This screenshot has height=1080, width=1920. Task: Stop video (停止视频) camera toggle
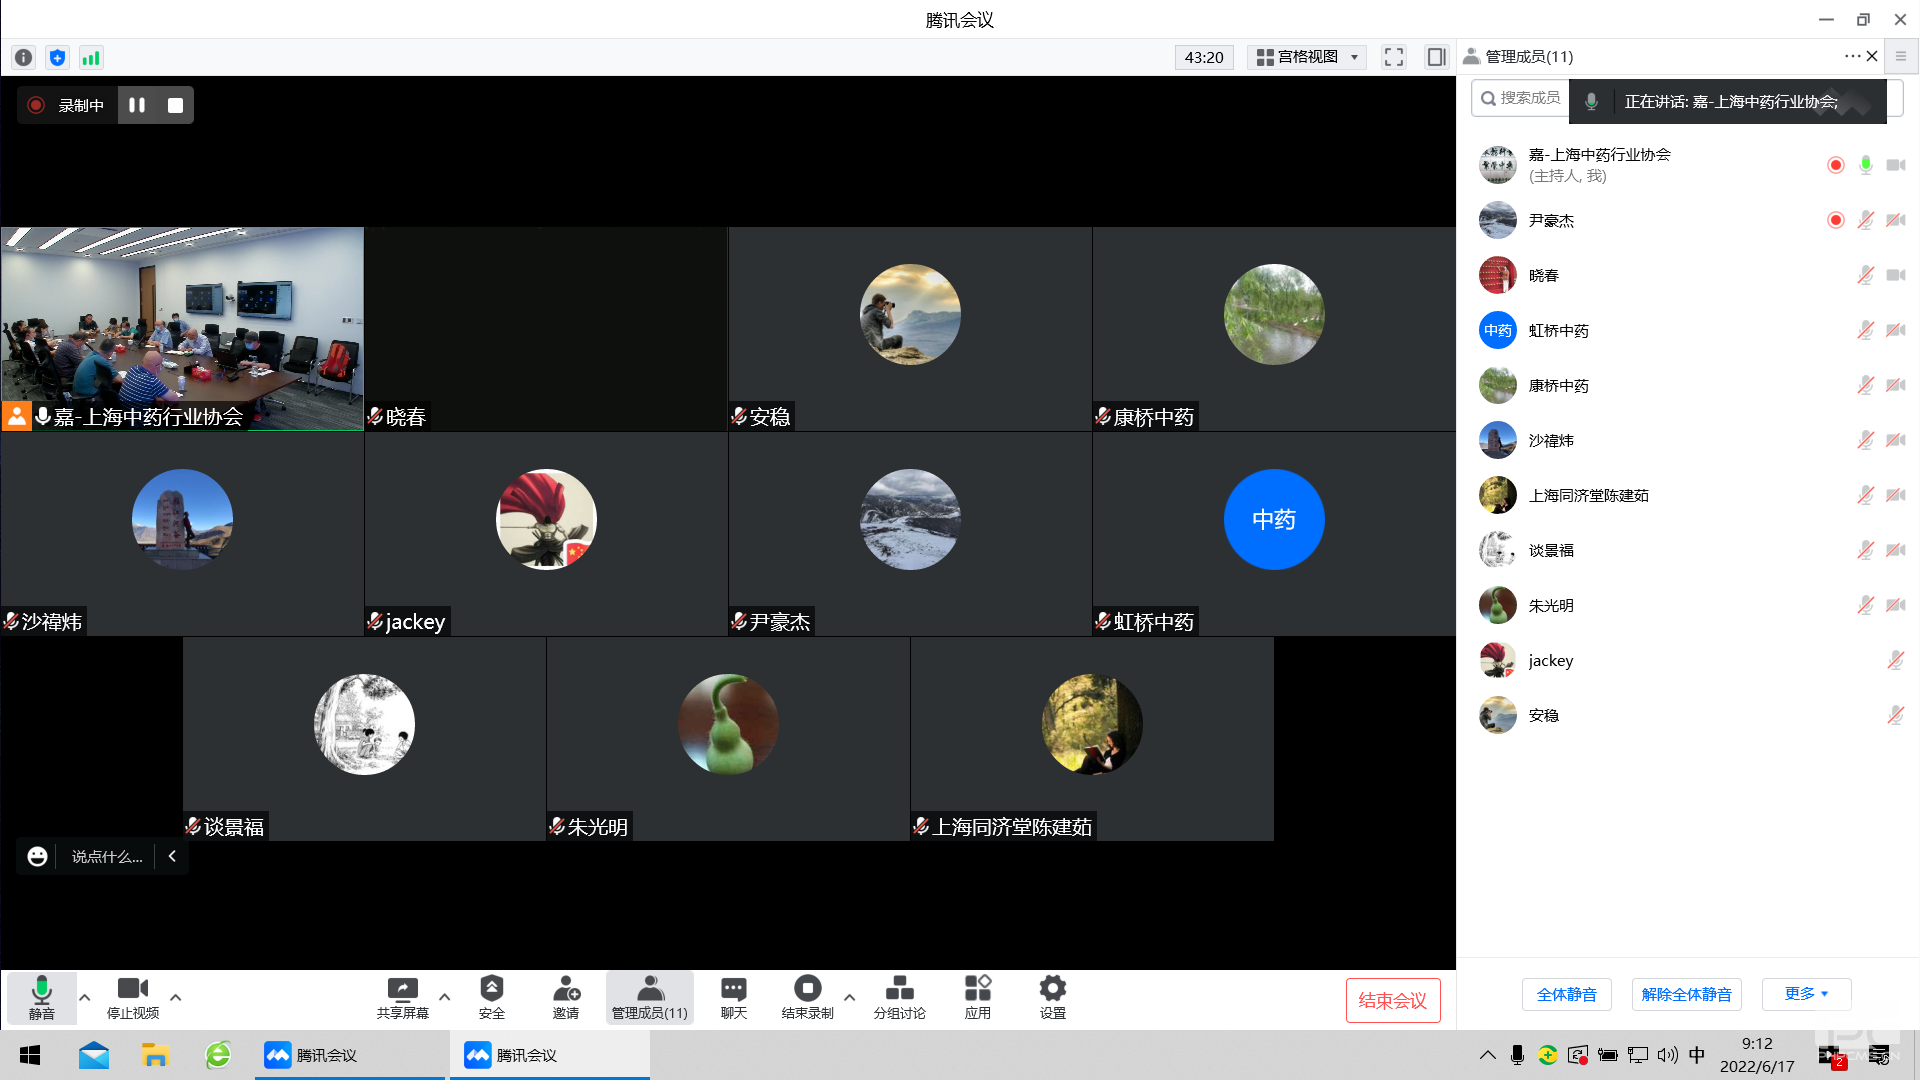click(x=132, y=997)
